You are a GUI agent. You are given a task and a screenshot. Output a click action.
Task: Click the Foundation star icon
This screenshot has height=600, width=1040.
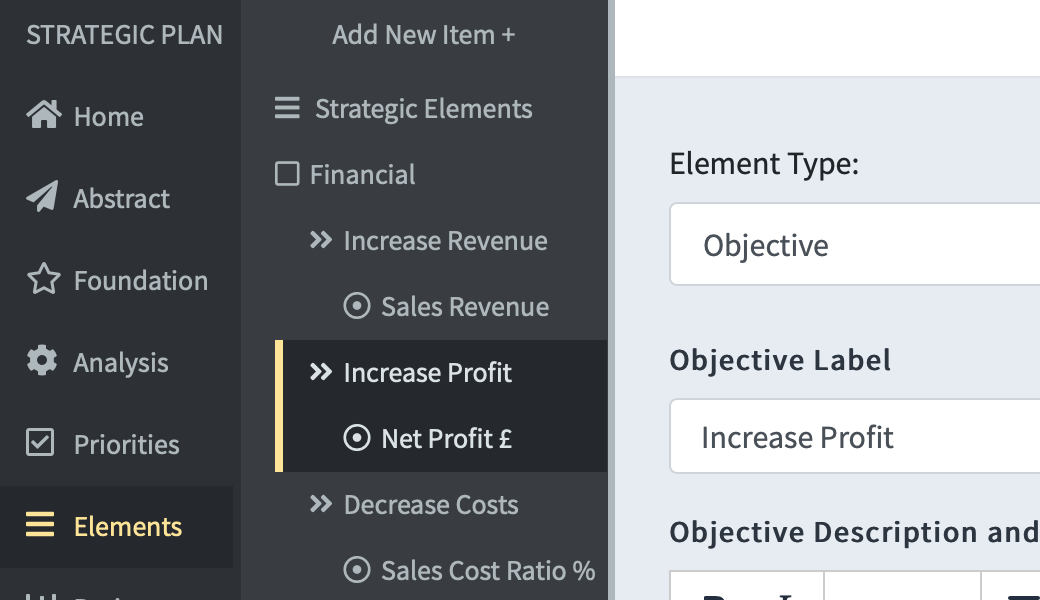pyautogui.click(x=44, y=279)
